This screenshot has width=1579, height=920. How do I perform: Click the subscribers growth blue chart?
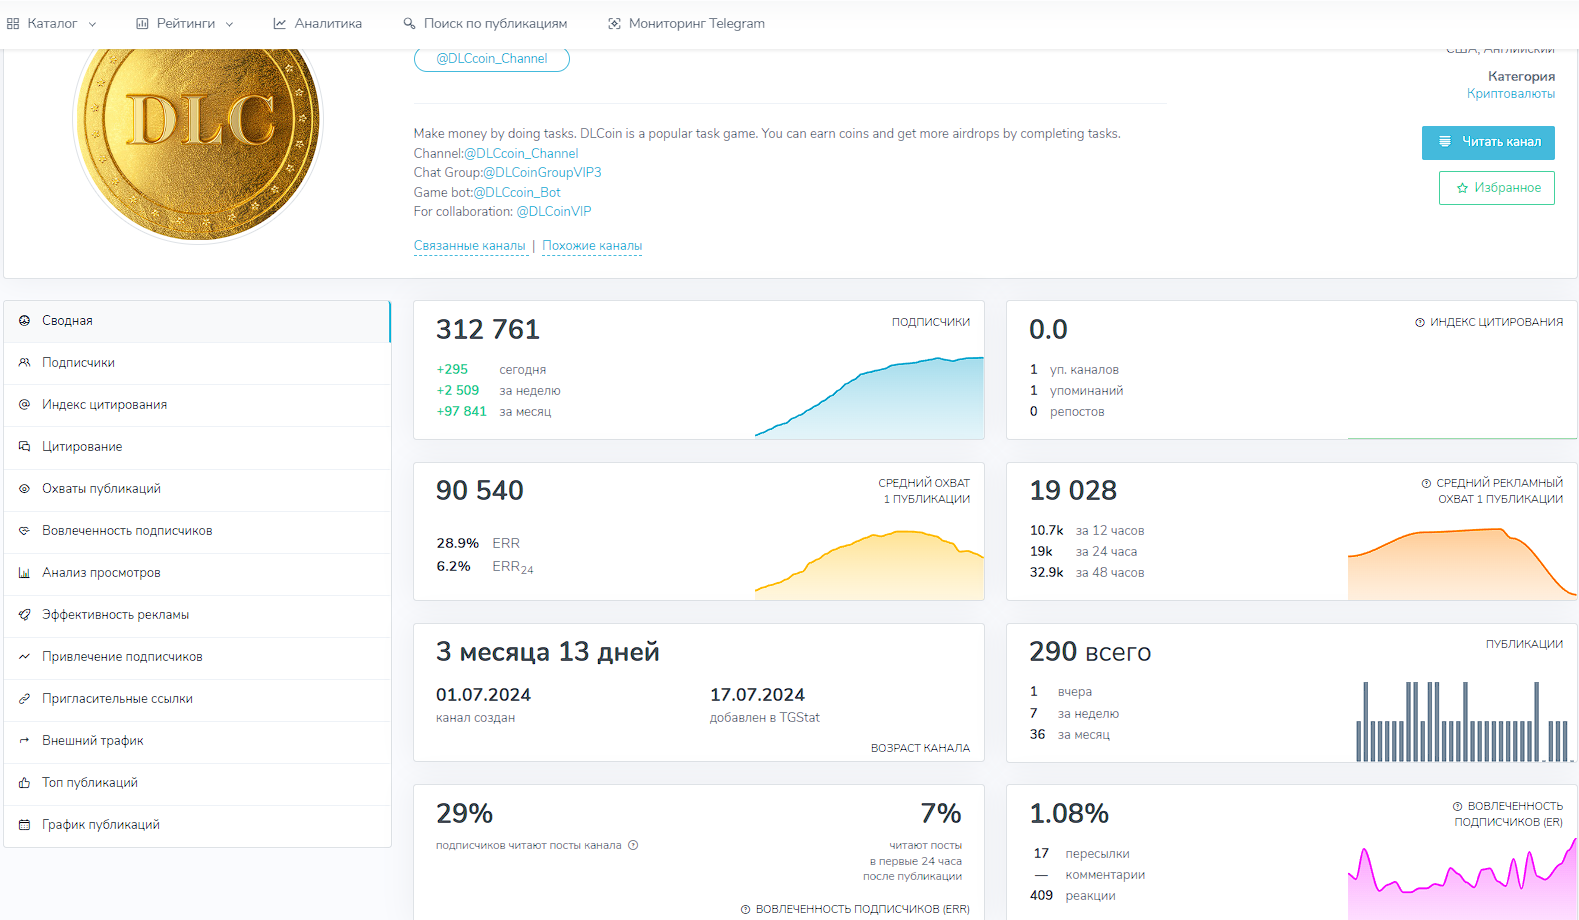(x=869, y=397)
